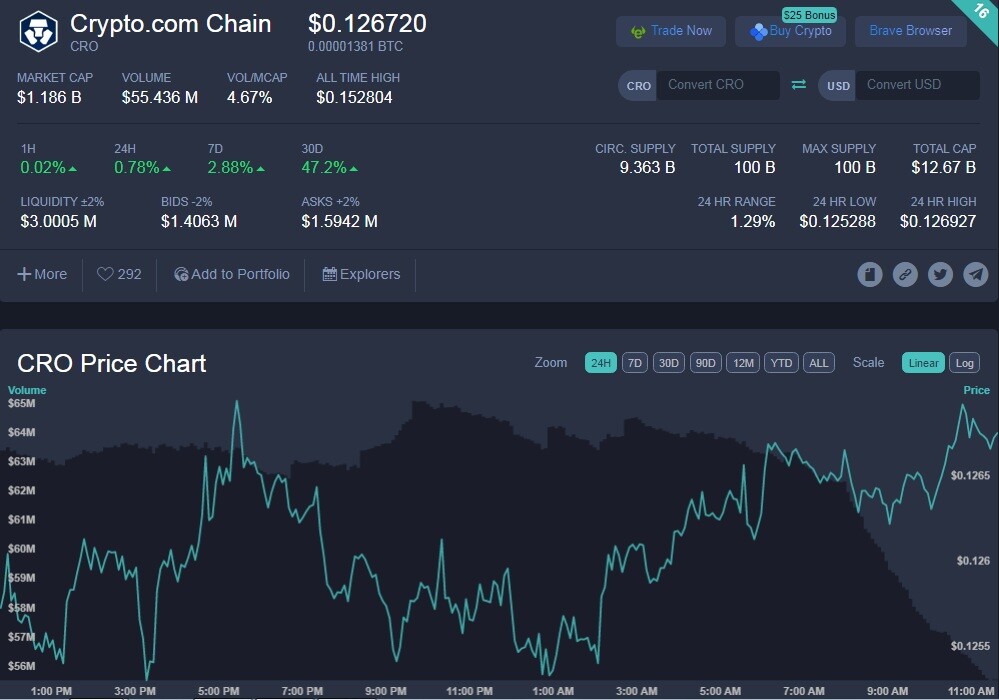The height and width of the screenshot is (700, 999).
Task: Open the website link chain icon
Action: 905,275
